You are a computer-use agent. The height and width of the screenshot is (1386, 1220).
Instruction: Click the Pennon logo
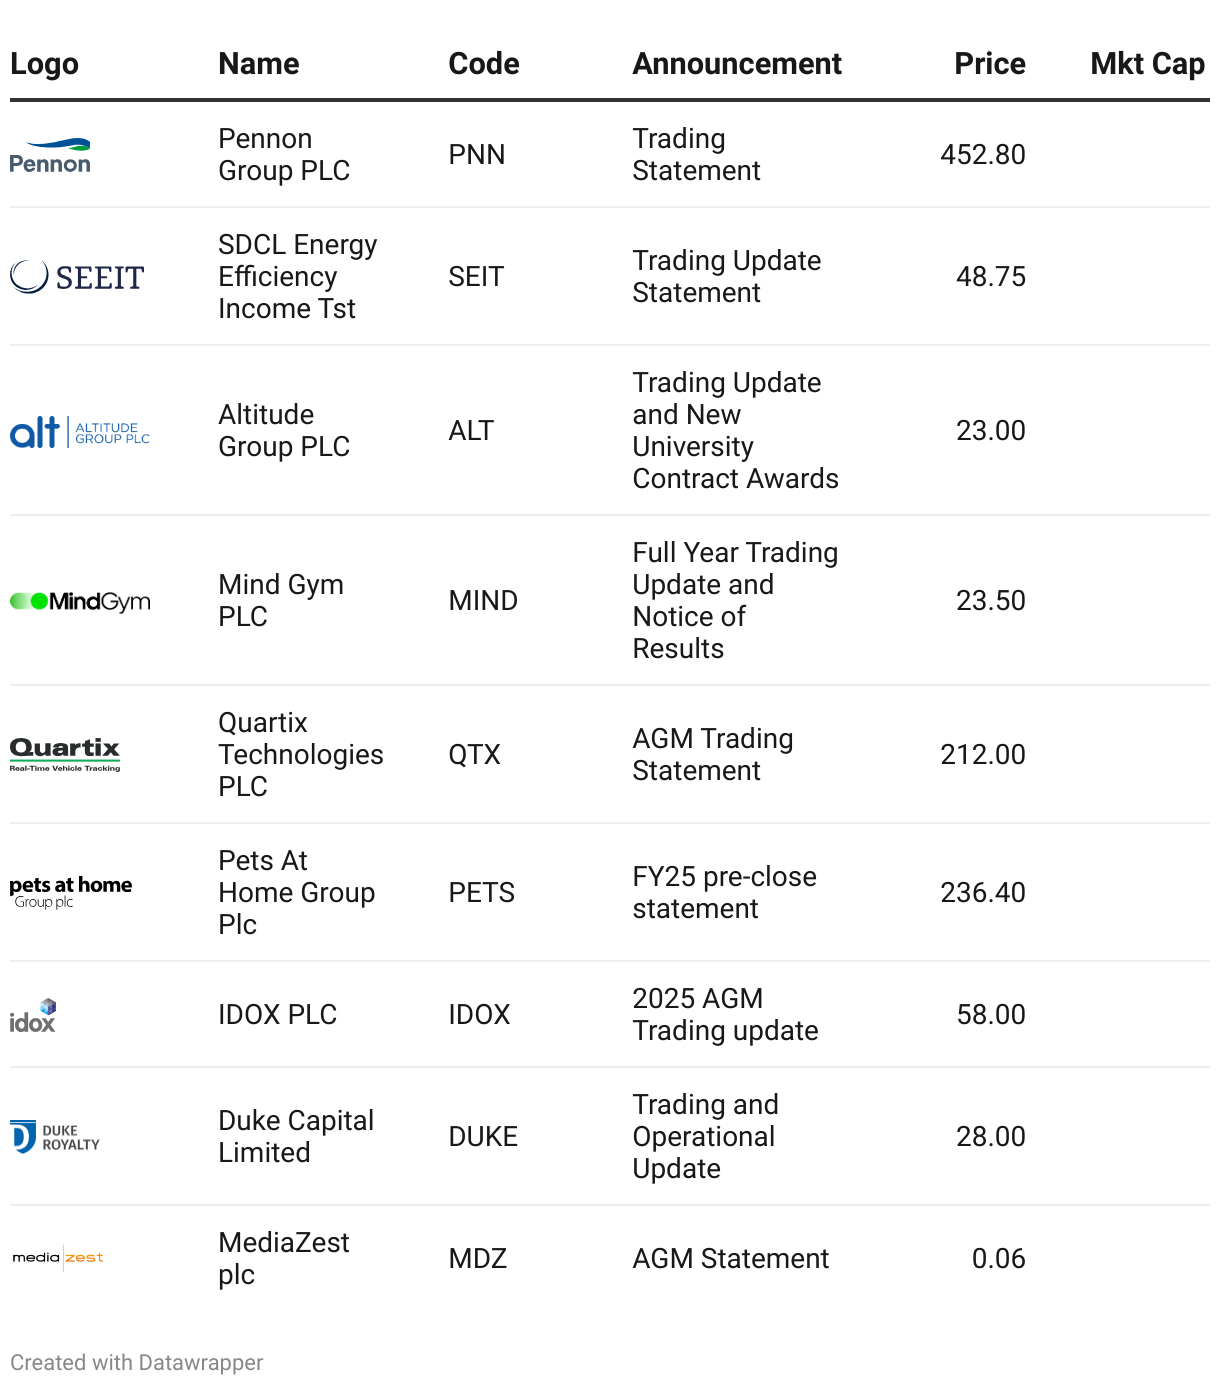[x=50, y=155]
